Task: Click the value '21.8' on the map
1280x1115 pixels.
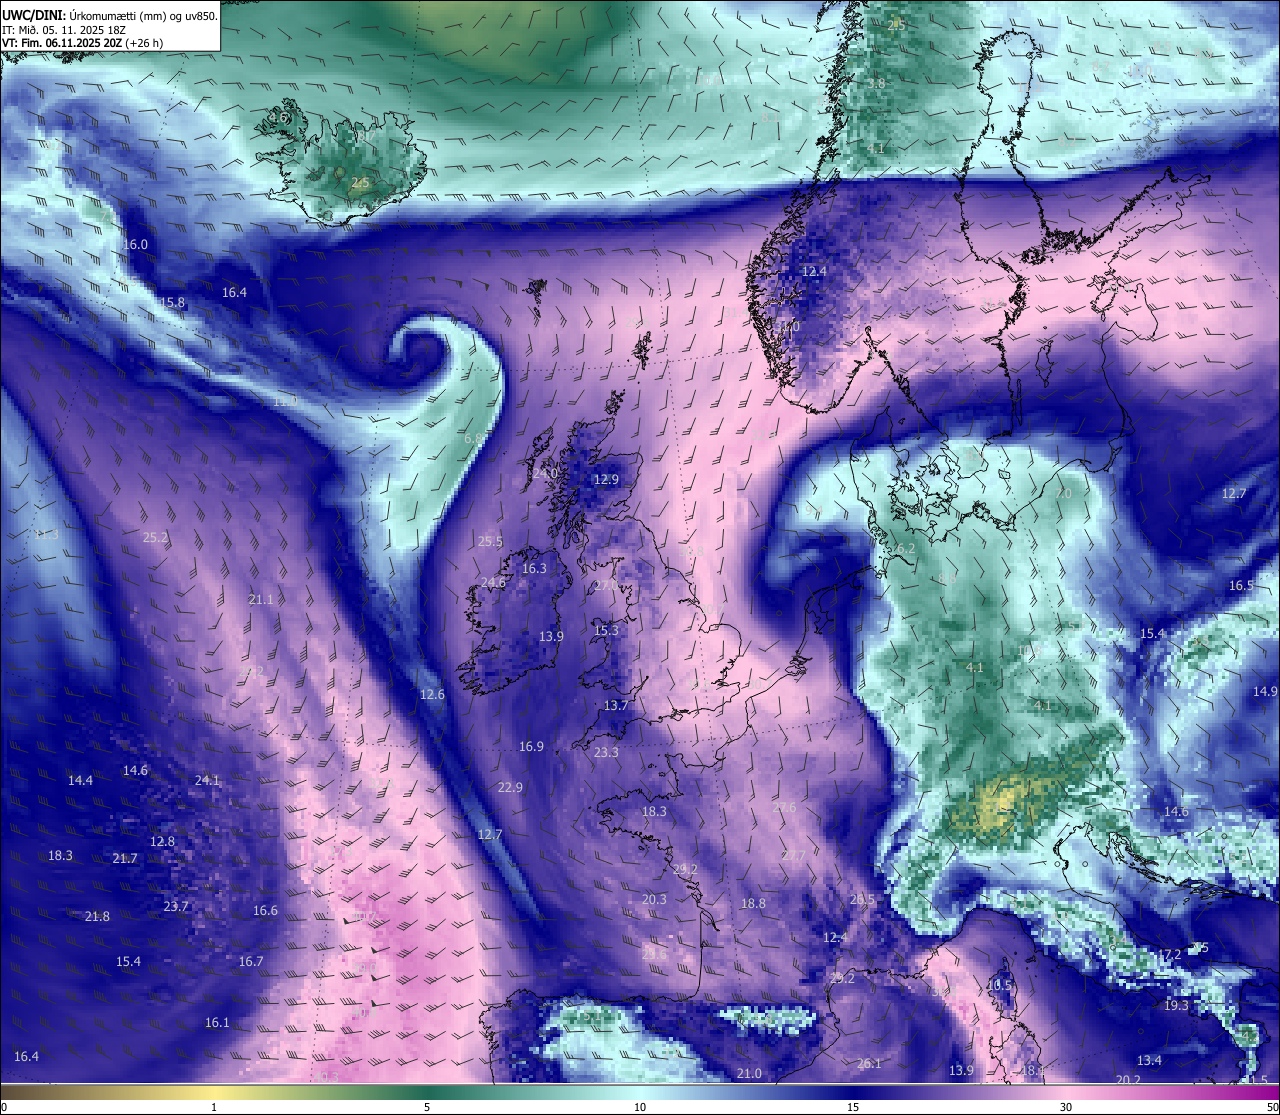Action: 97,916
